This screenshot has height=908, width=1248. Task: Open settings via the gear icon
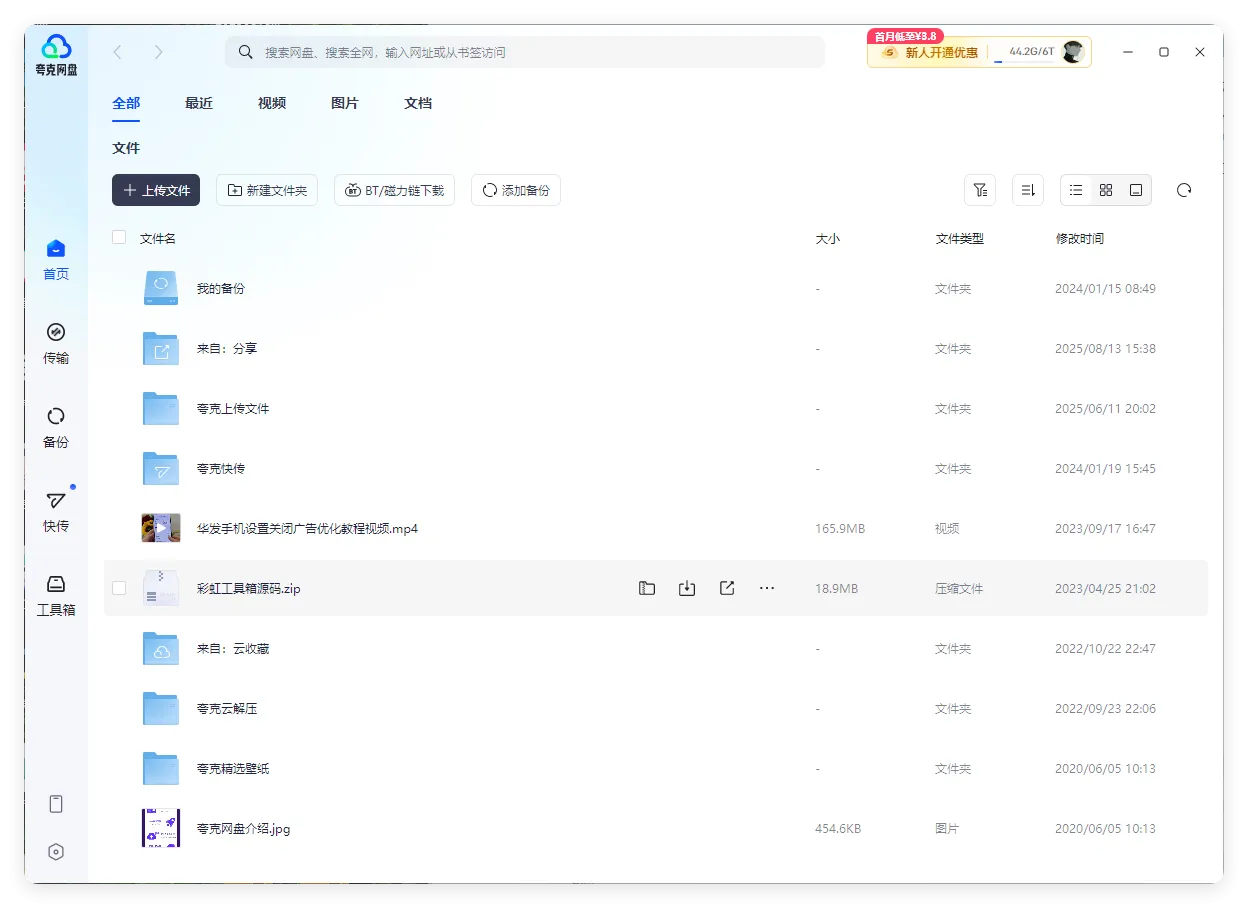click(56, 851)
